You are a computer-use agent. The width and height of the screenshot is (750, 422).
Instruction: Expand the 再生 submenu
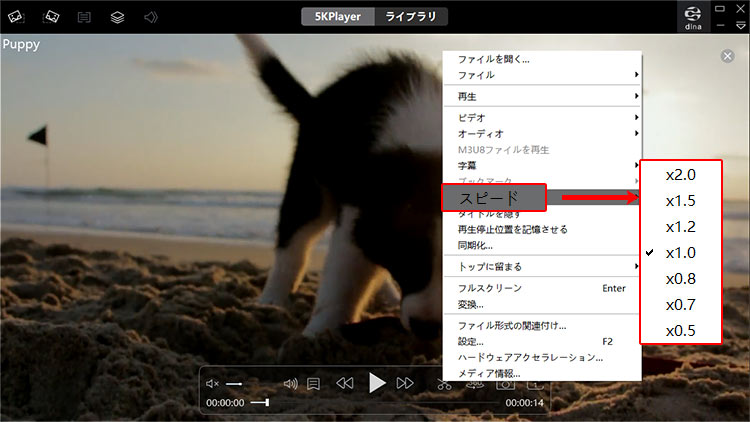(542, 96)
